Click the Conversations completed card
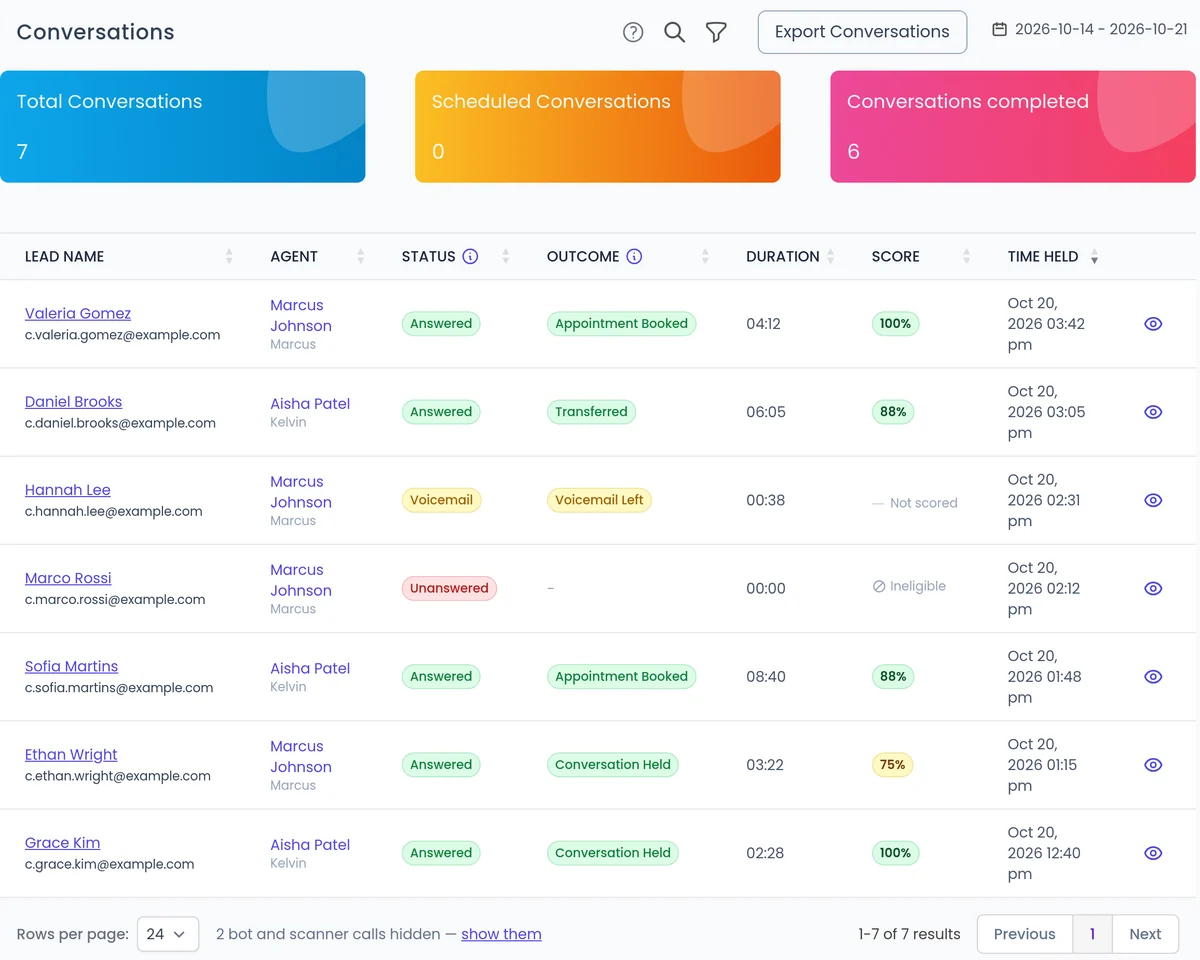1200x960 pixels. [x=1013, y=127]
